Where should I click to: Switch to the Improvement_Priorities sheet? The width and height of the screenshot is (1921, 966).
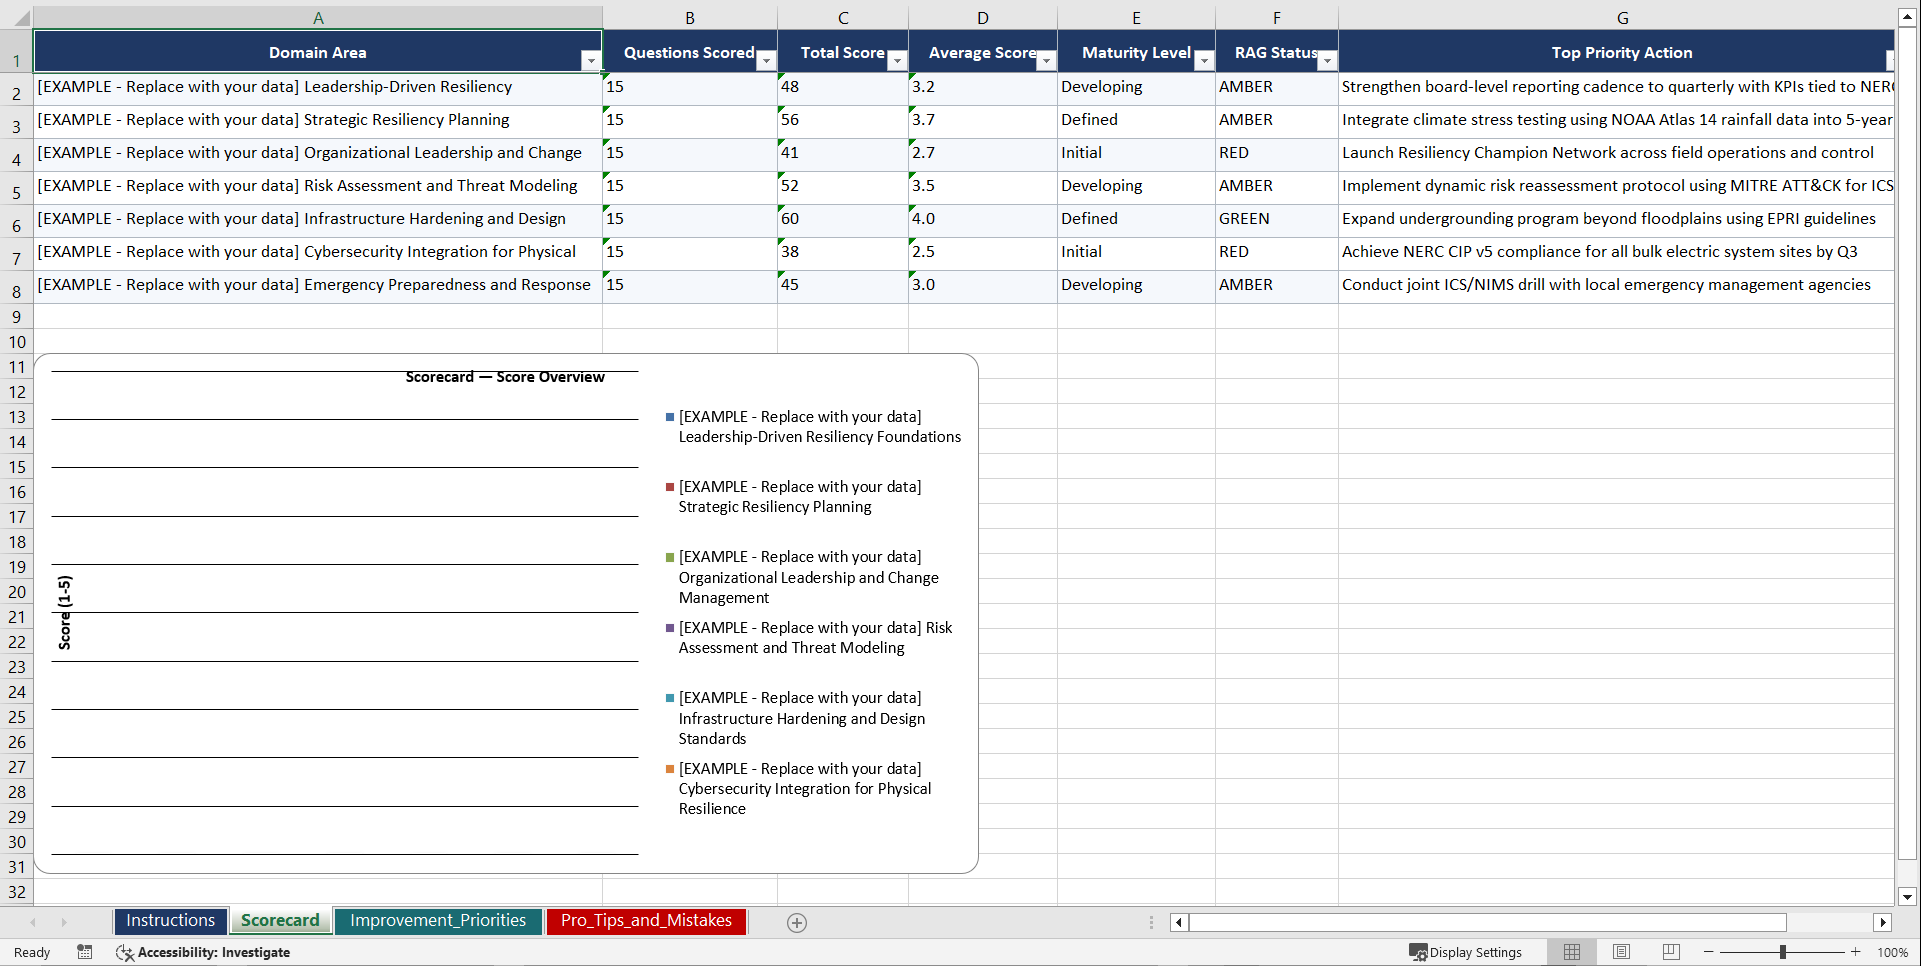[438, 921]
